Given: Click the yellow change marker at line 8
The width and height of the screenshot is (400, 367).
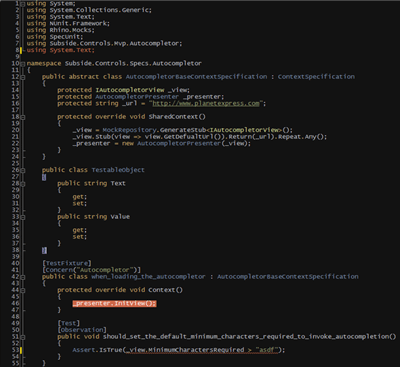Looking at the screenshot, I should click(21, 50).
